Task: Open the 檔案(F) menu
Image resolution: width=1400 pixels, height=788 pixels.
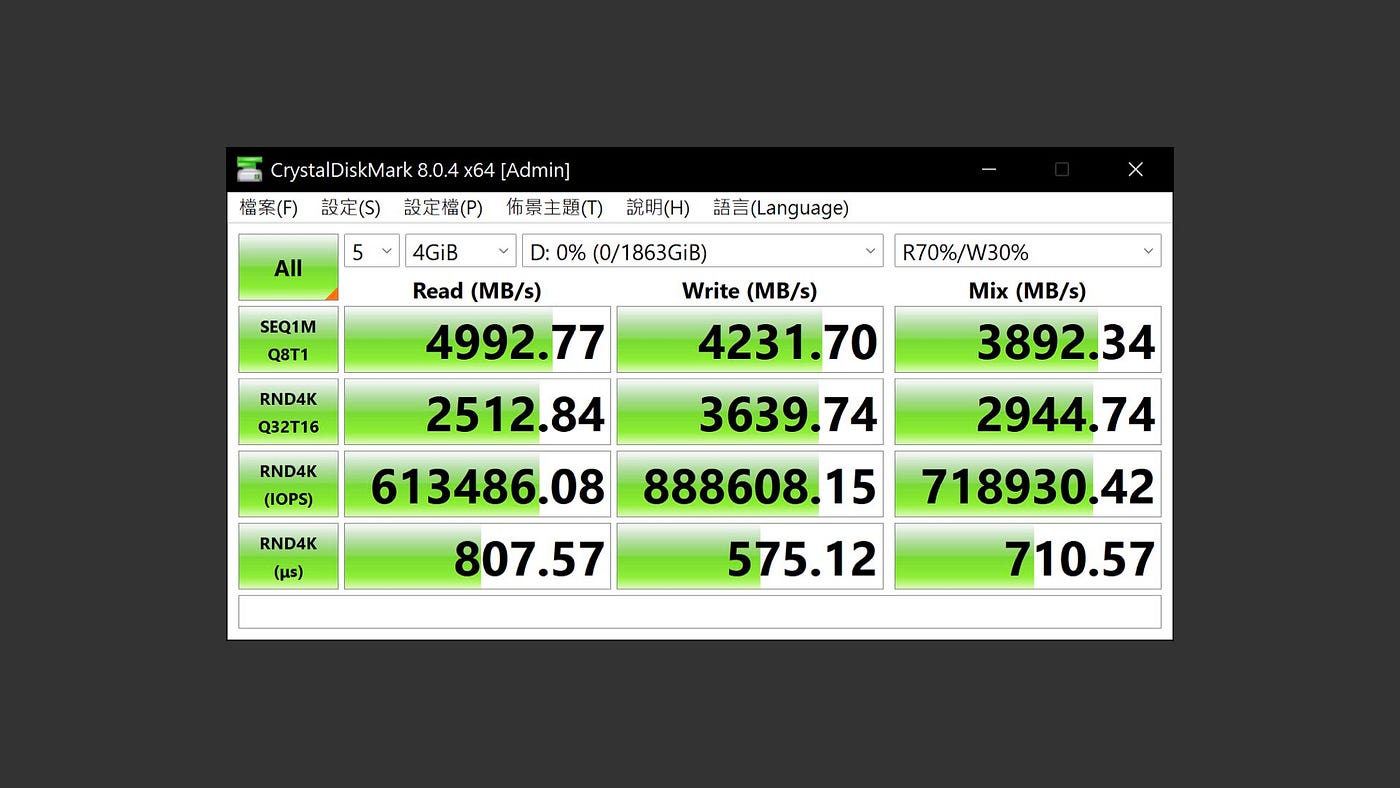Action: pyautogui.click(x=269, y=208)
